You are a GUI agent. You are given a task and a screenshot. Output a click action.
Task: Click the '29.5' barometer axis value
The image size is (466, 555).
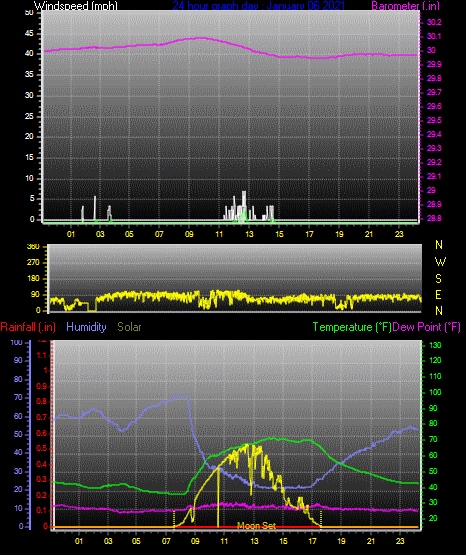click(434, 120)
